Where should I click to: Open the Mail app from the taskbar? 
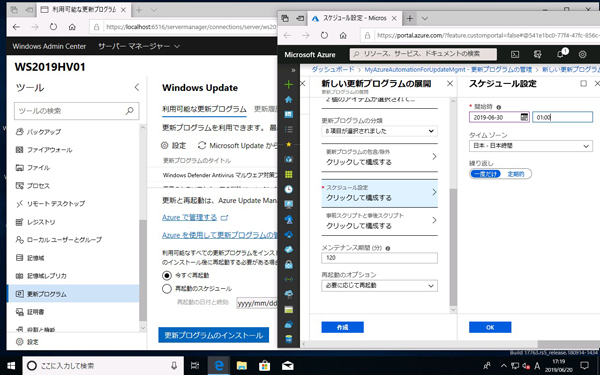(x=287, y=366)
